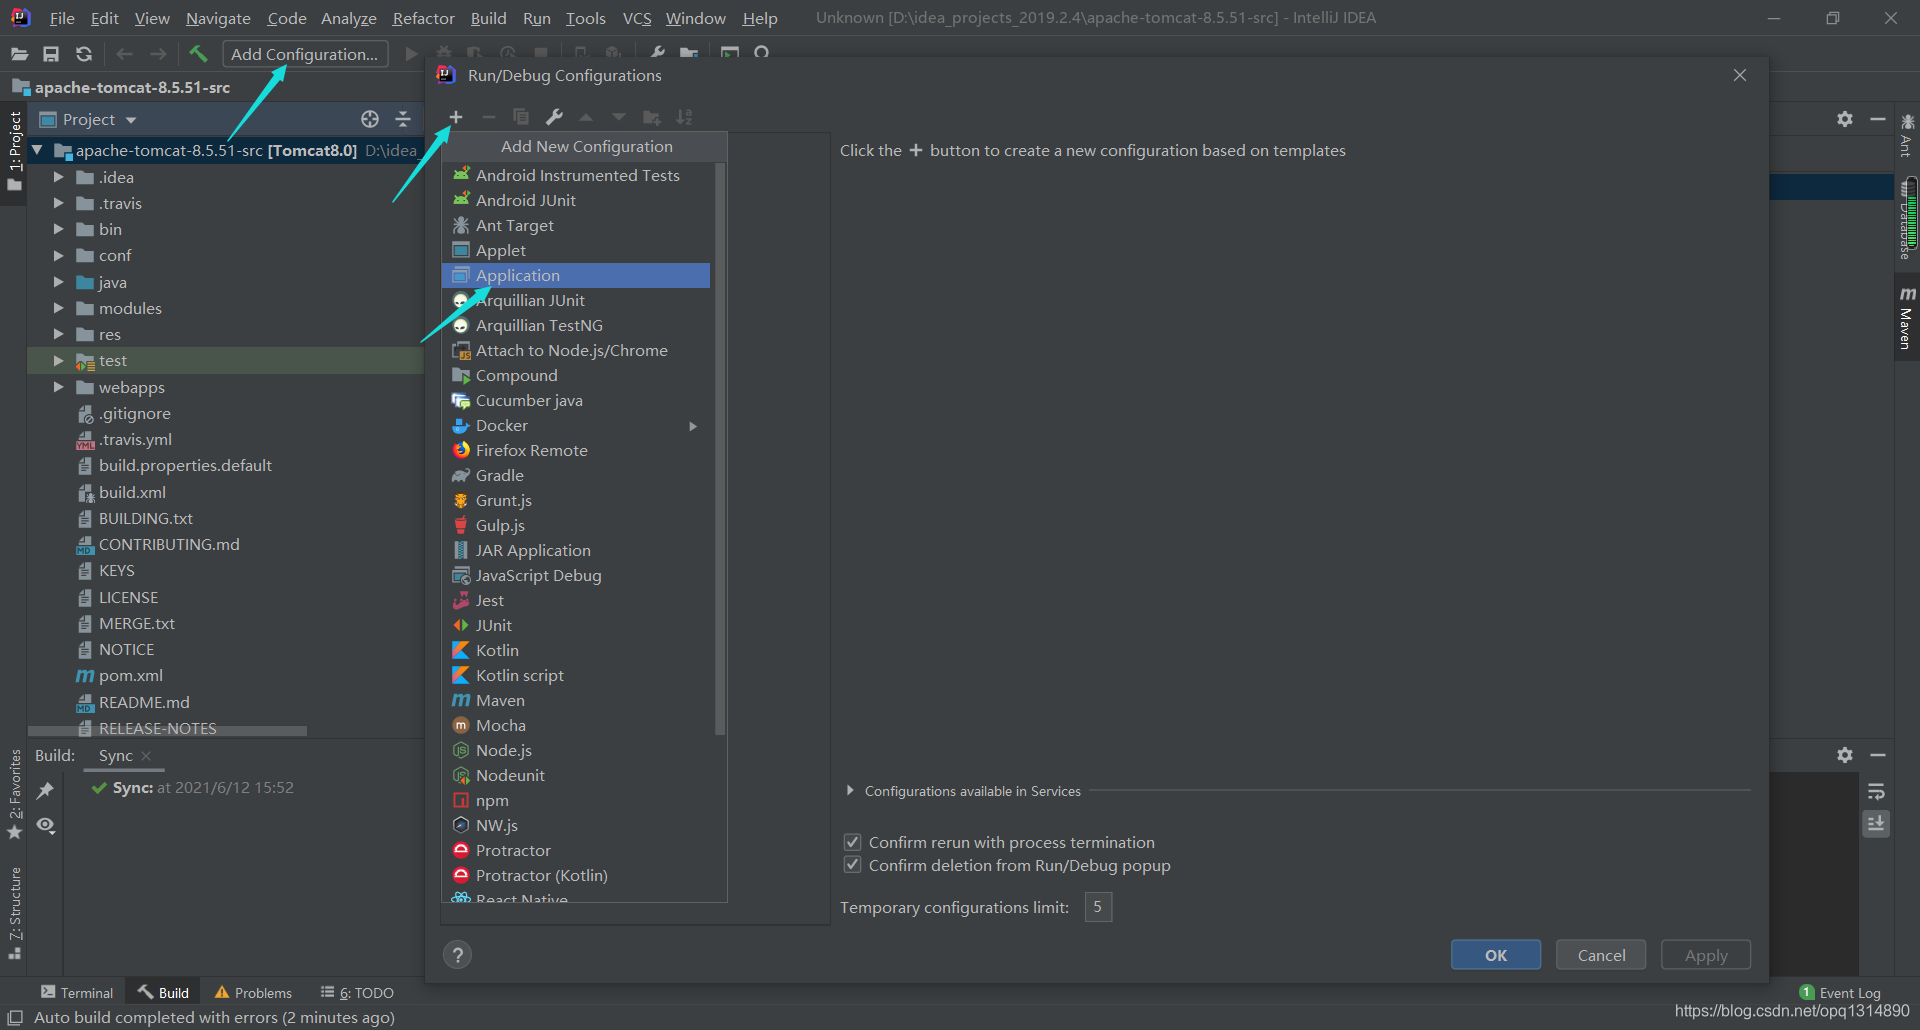1920x1030 pixels.
Task: Open the Problems tab
Action: pos(253,993)
